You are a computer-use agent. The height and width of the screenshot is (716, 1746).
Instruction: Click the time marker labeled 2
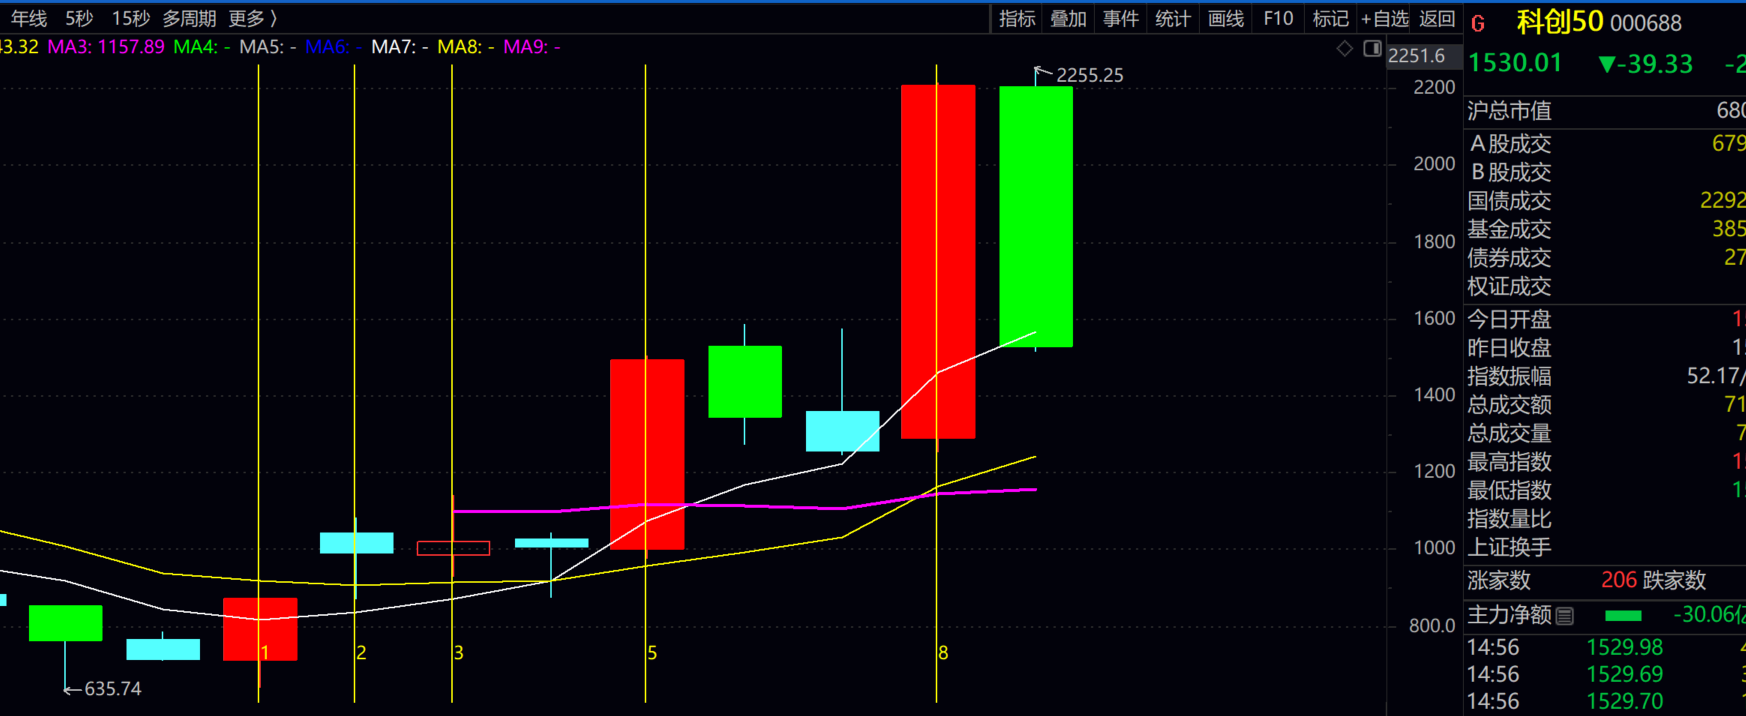click(361, 653)
